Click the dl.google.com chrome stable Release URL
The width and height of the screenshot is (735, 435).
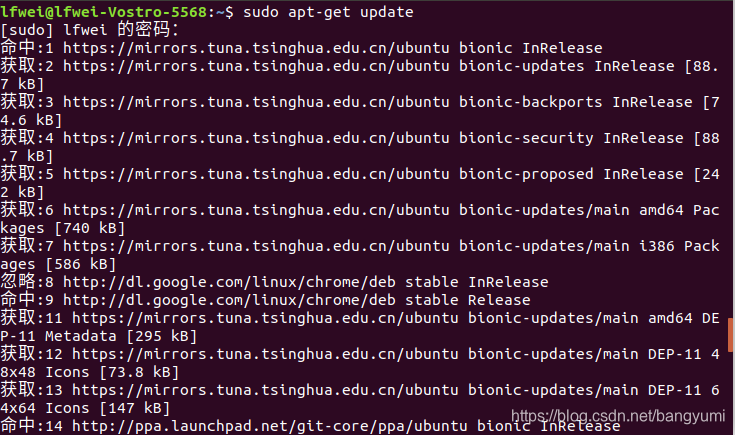pyautogui.click(x=229, y=300)
